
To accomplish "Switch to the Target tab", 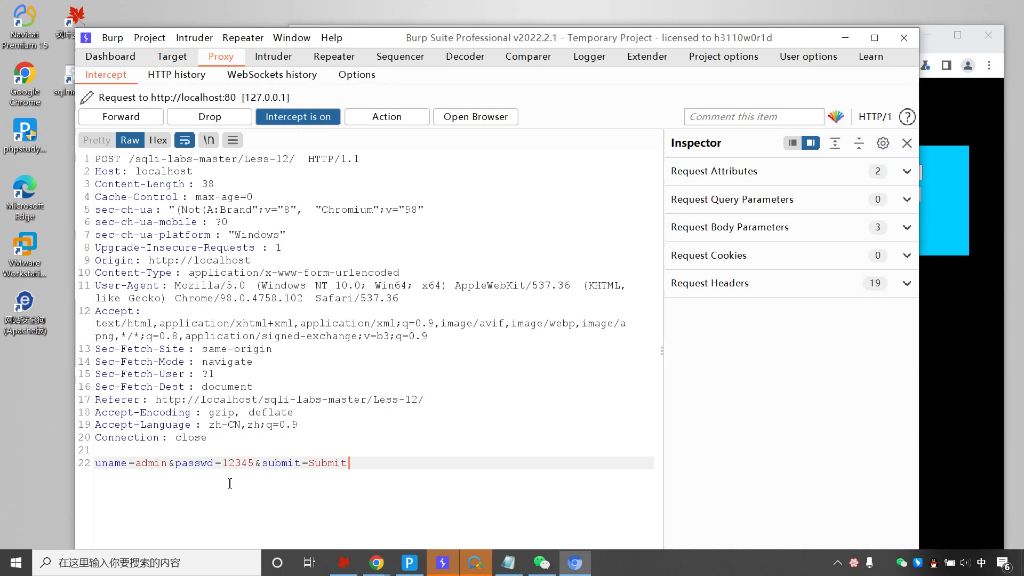I will pos(172,57).
